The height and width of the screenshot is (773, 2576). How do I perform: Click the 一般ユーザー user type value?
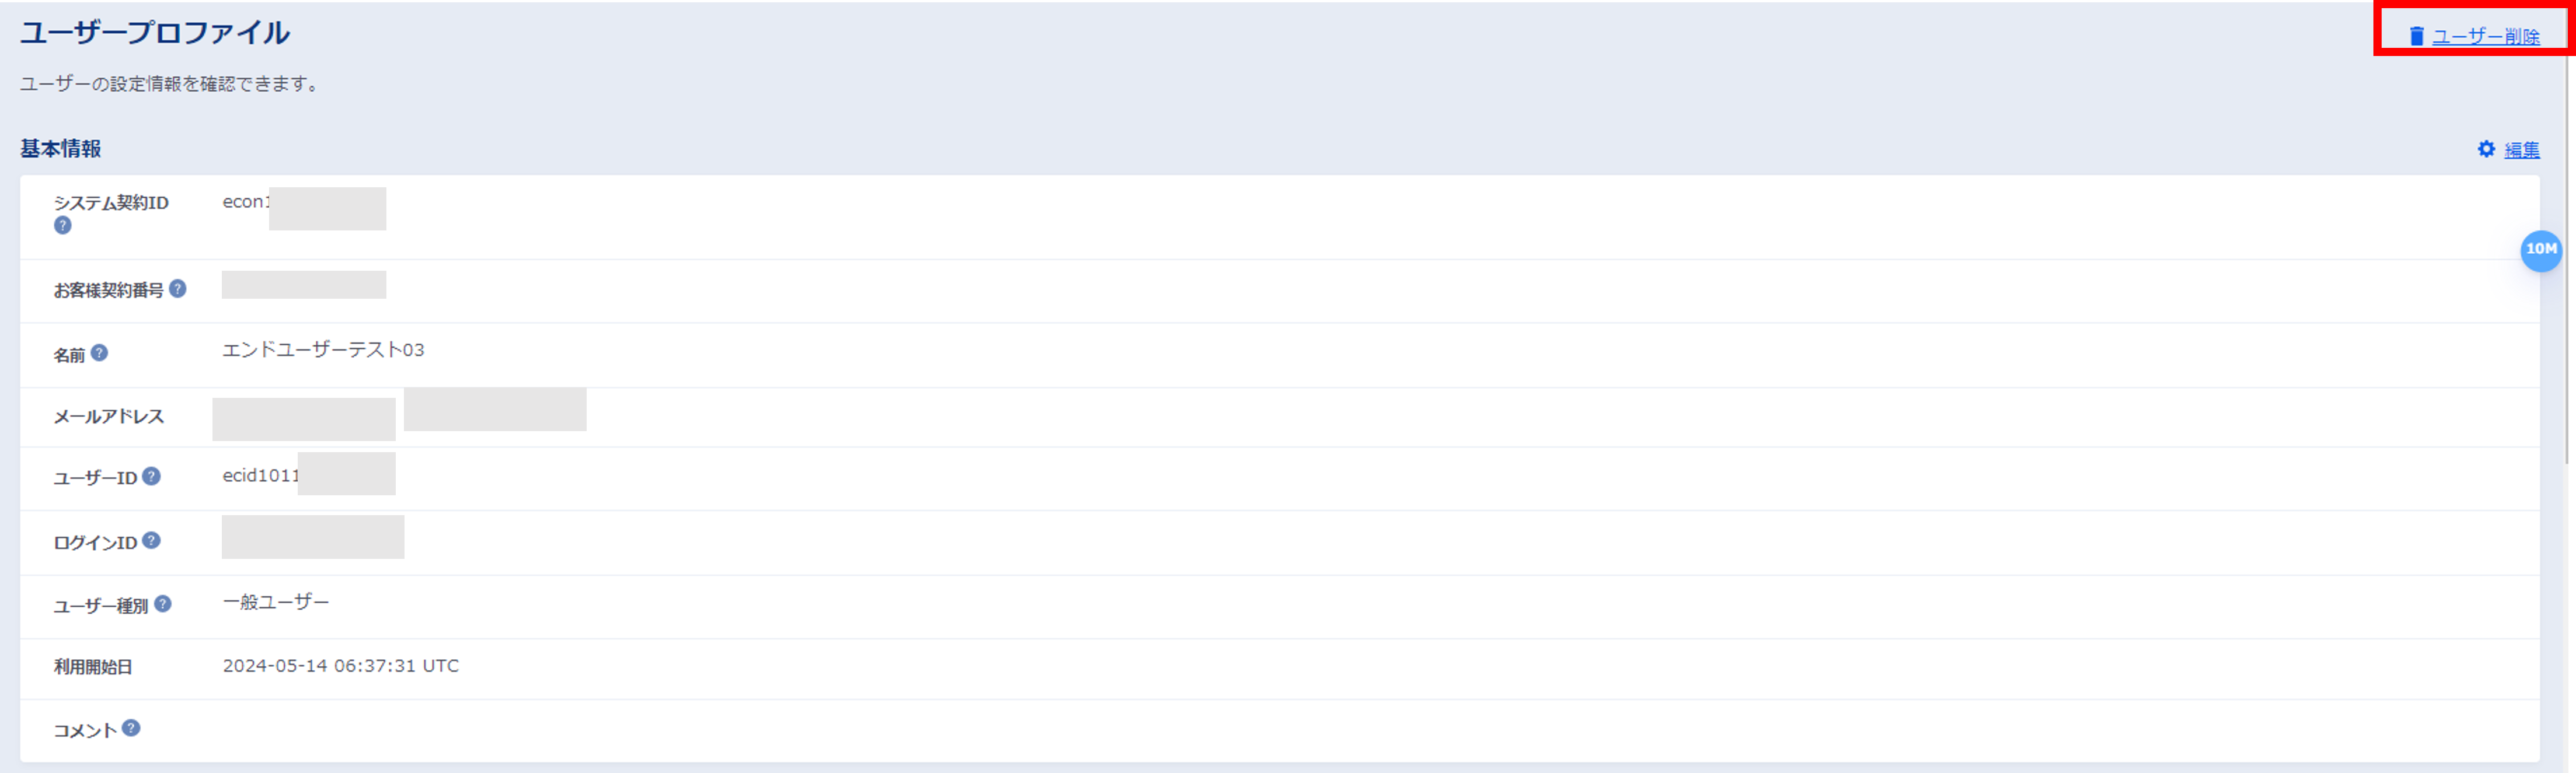click(x=276, y=602)
